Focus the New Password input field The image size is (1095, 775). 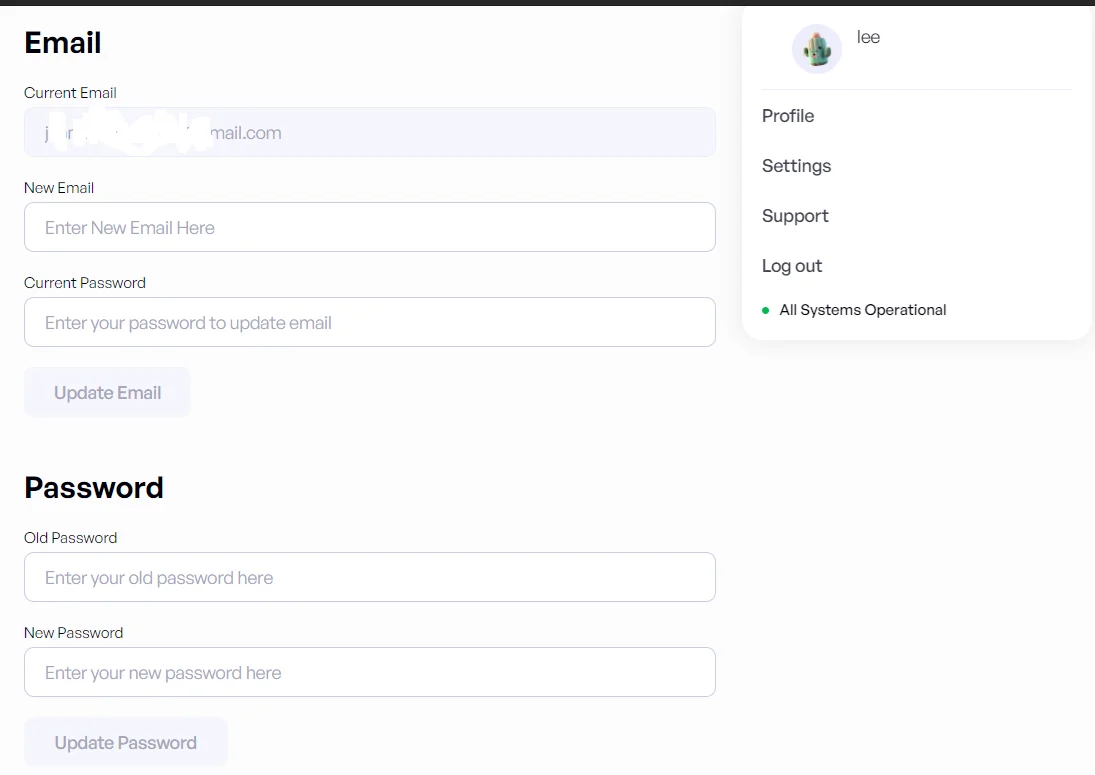(369, 672)
